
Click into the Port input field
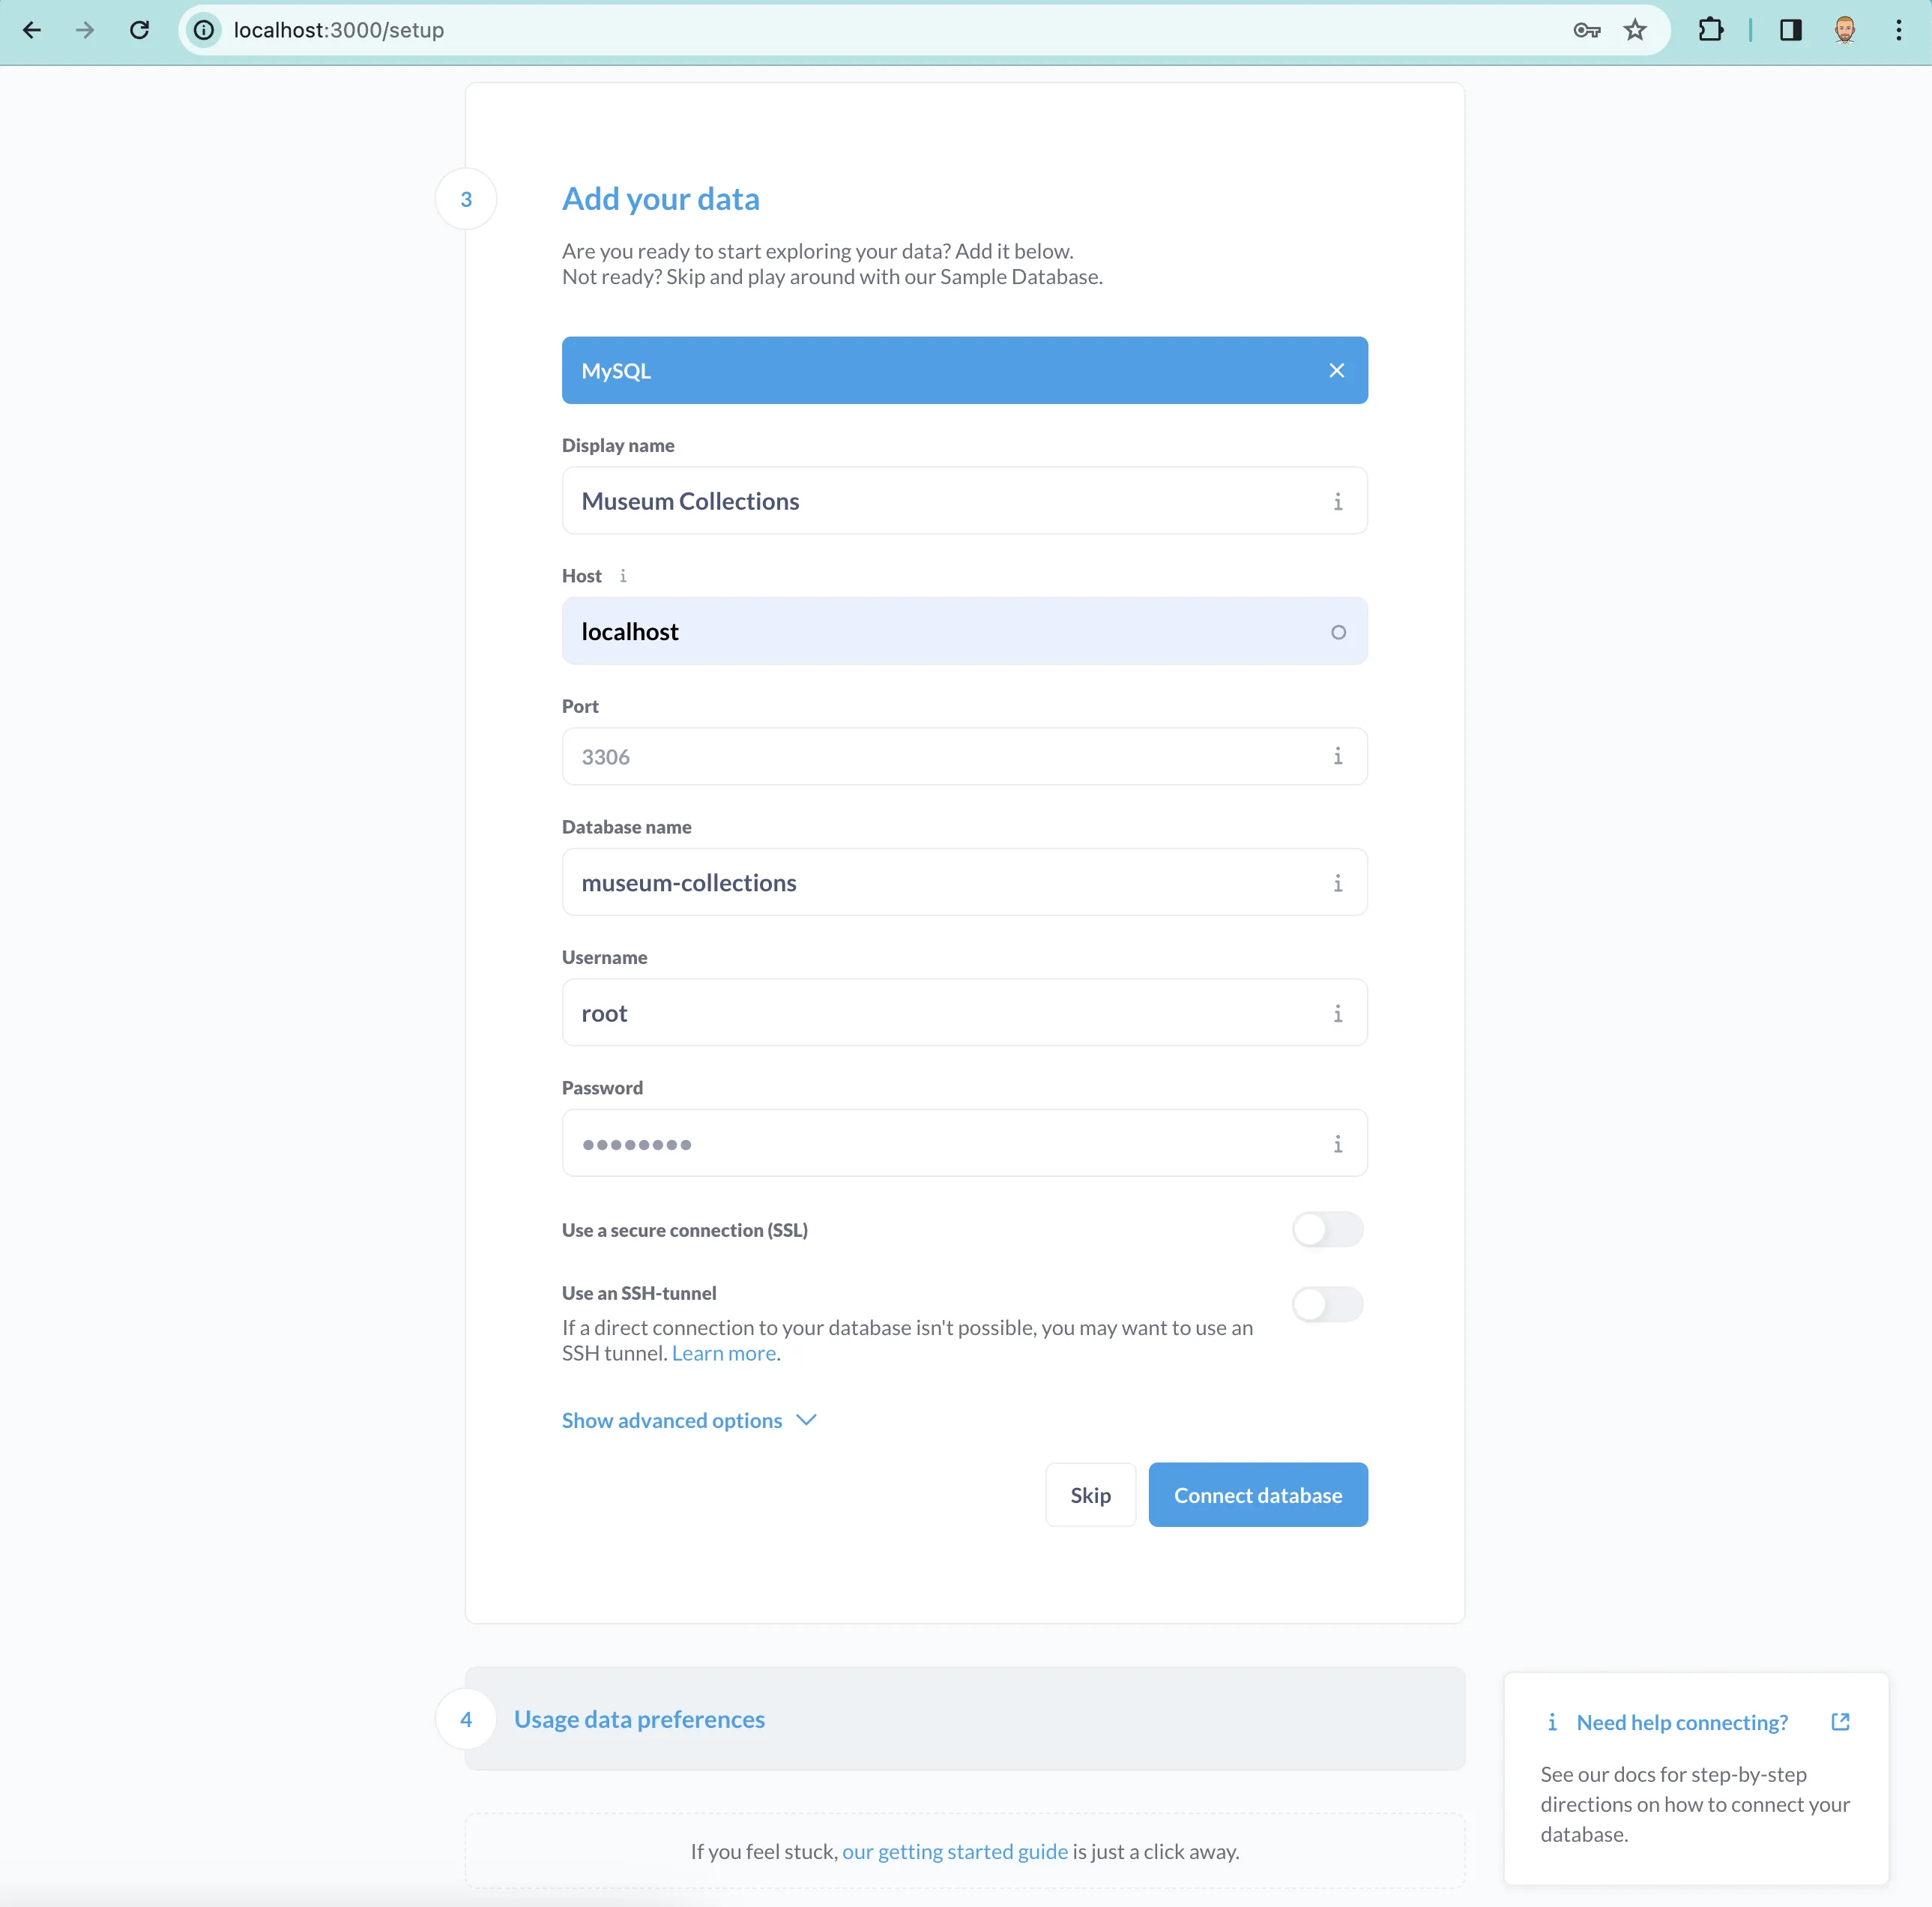point(940,756)
